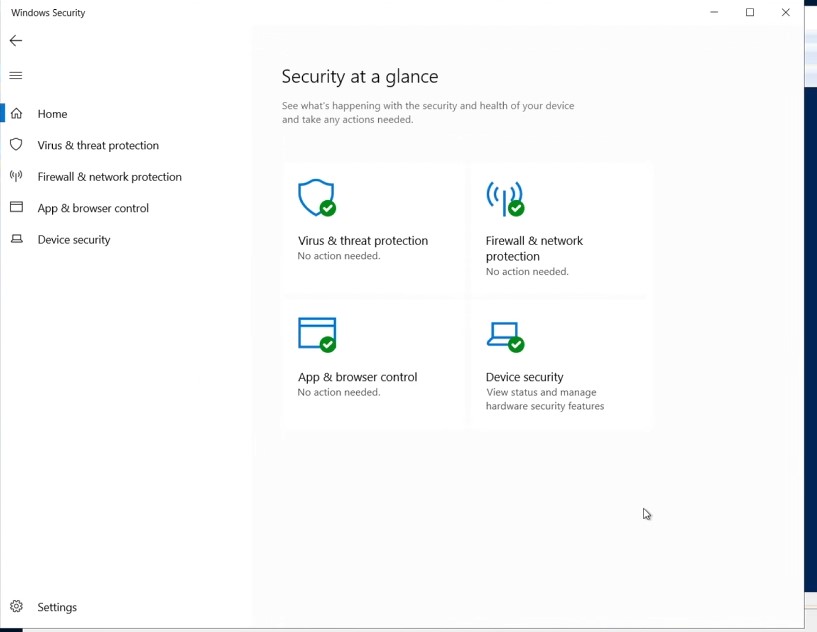817x632 pixels.
Task: Maximize the Windows Security window
Action: click(750, 12)
